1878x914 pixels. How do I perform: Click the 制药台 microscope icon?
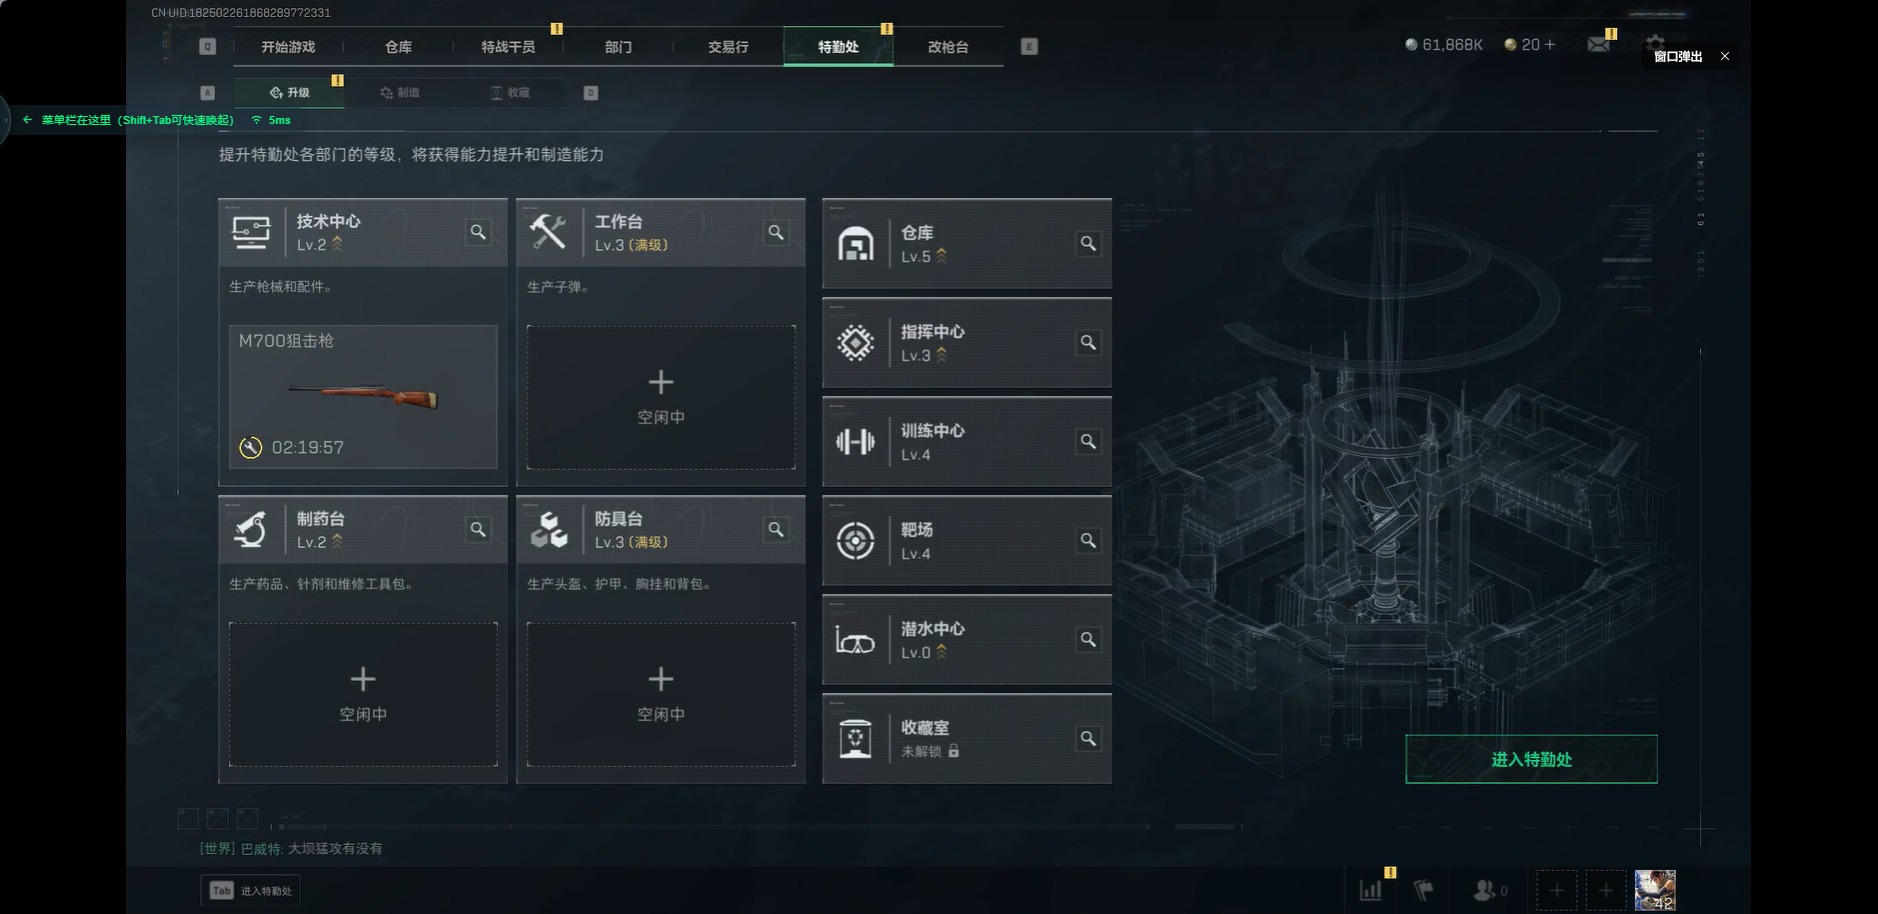point(251,529)
